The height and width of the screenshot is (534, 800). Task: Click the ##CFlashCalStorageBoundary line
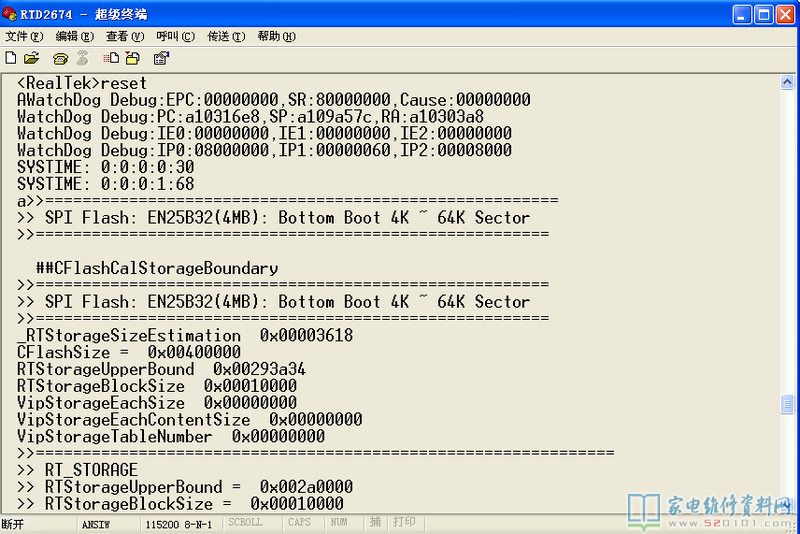point(157,268)
